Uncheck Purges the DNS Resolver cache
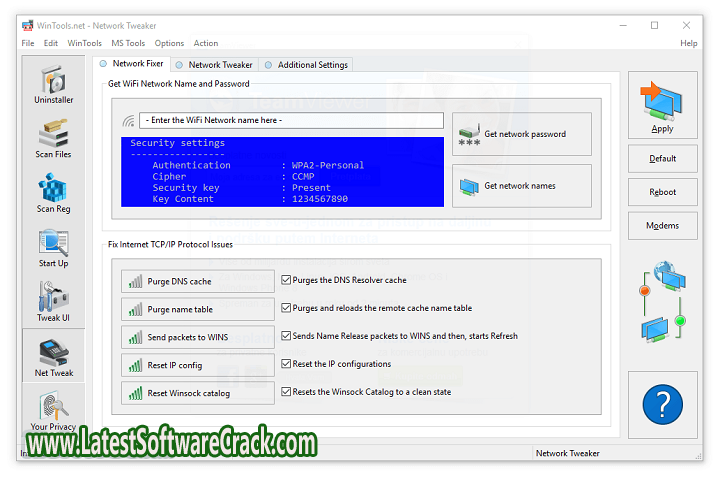This screenshot has height=480, width=720. [286, 281]
